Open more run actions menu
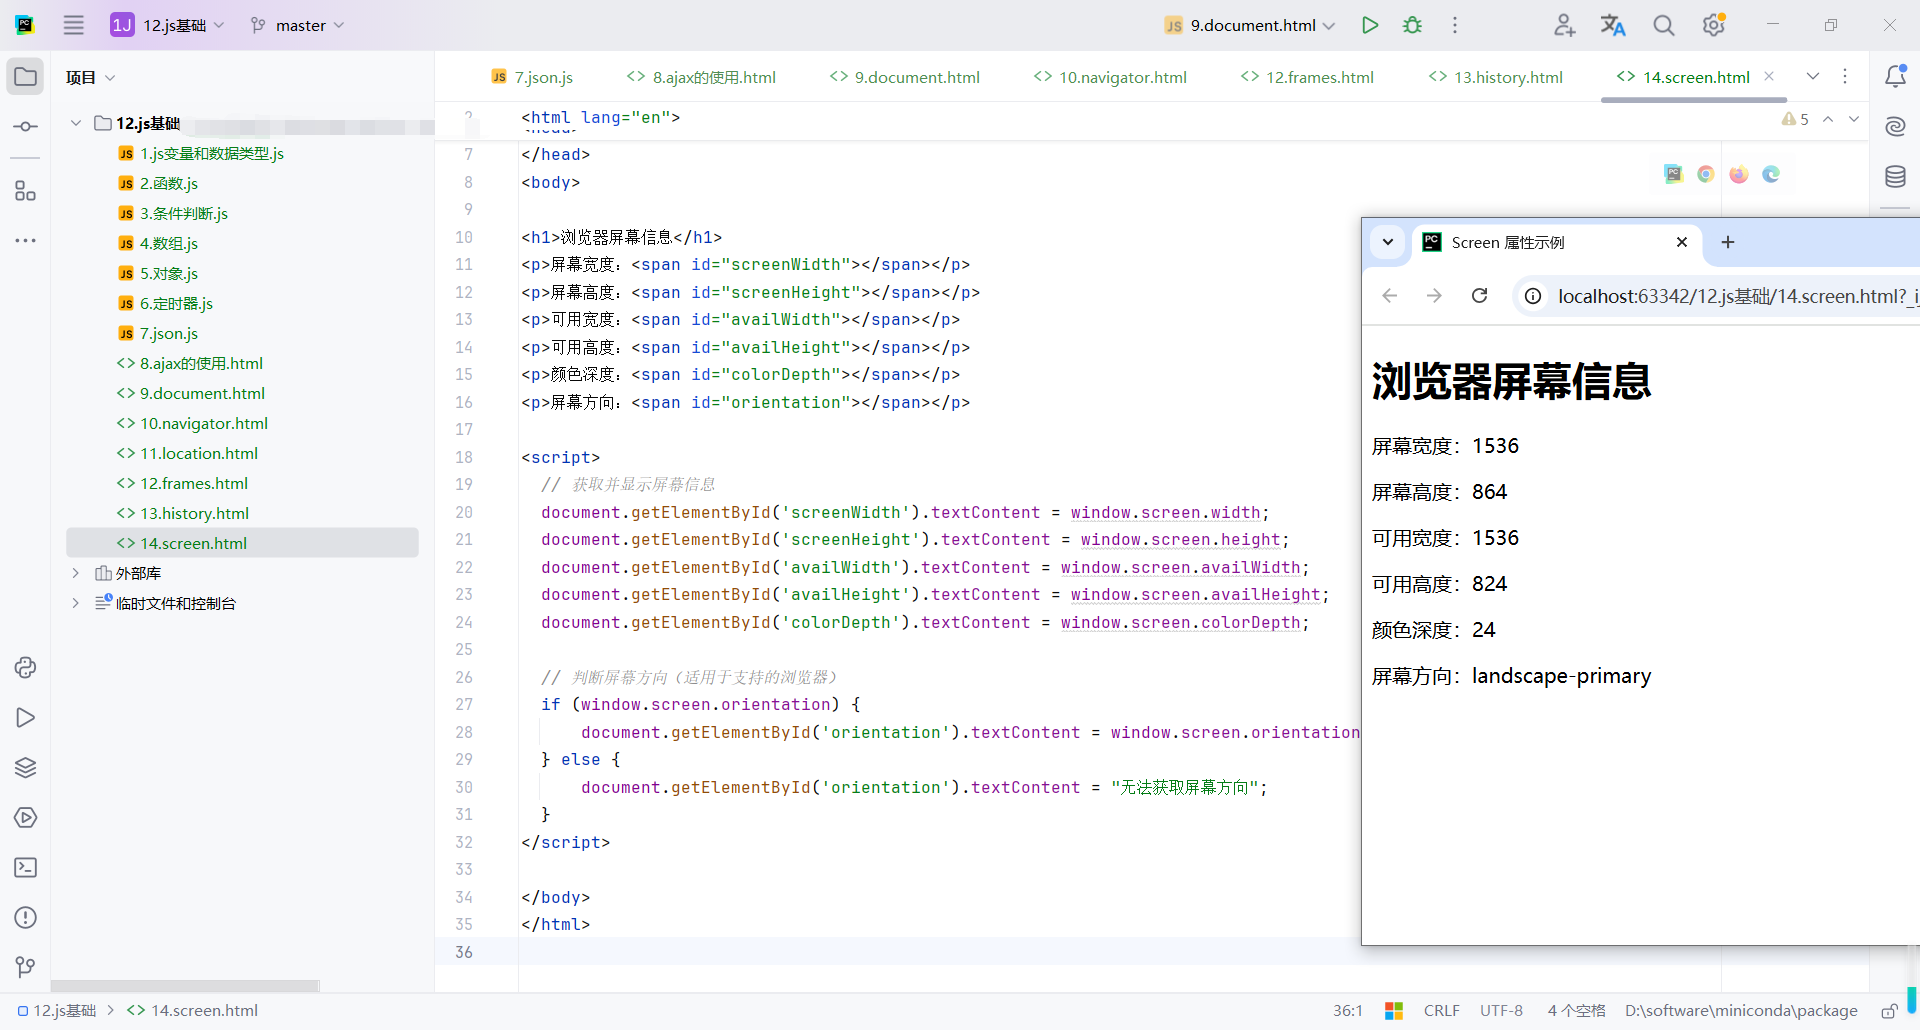Viewport: 1920px width, 1030px height. 1455,25
